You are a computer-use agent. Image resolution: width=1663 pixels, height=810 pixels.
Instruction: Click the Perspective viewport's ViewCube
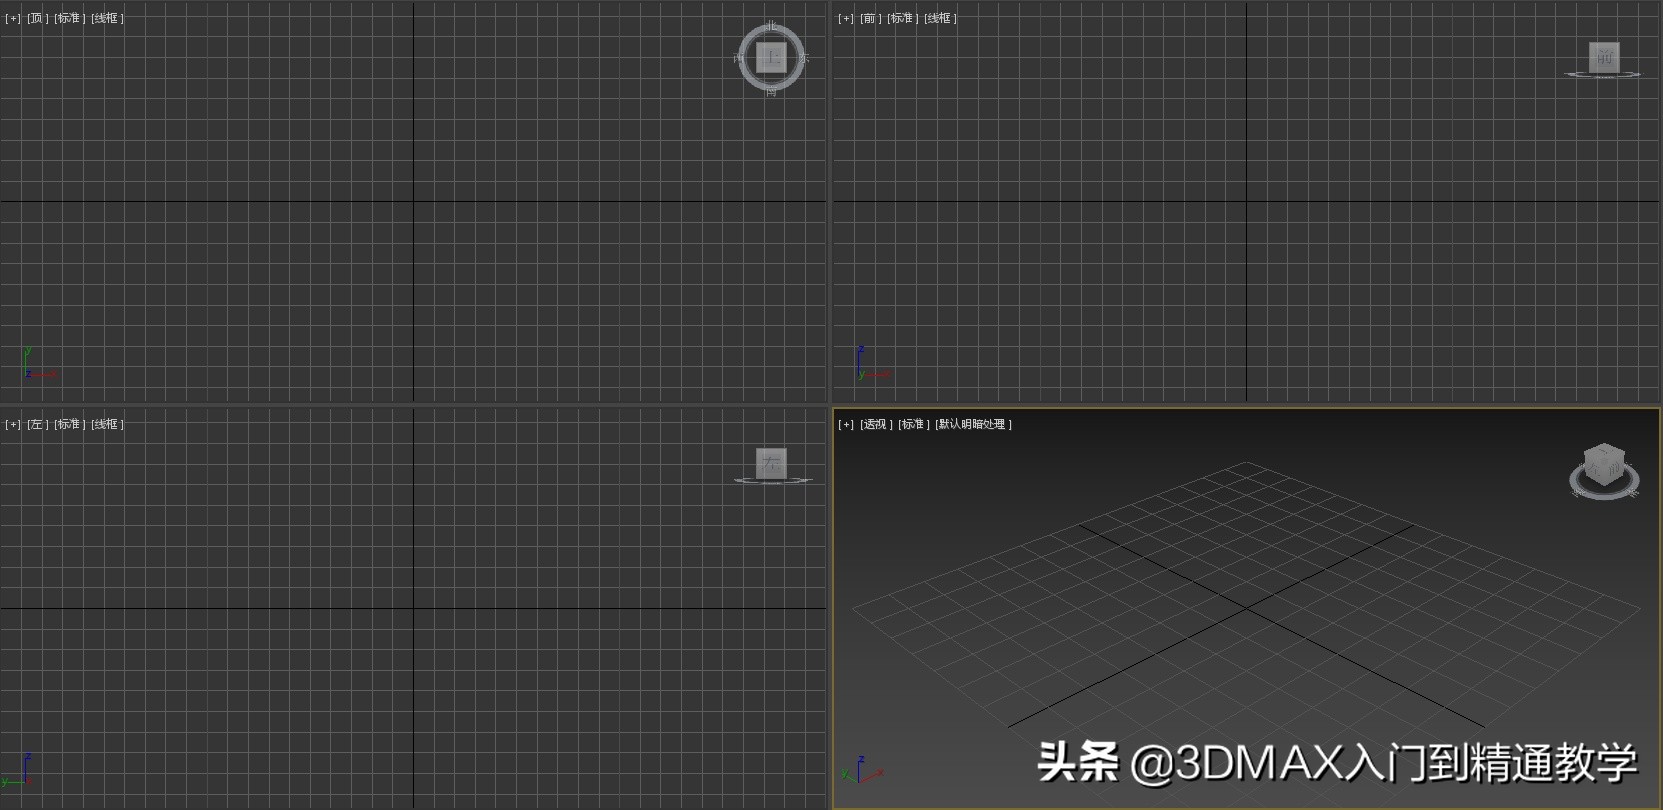[1604, 465]
